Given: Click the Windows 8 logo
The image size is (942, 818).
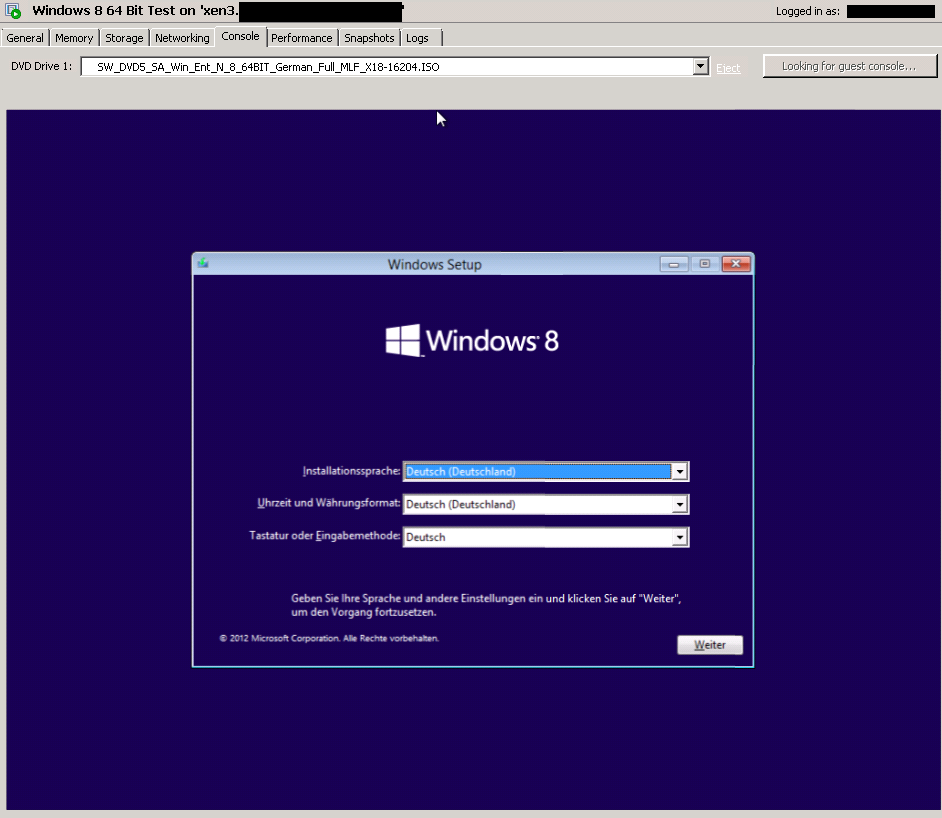Looking at the screenshot, I should point(472,341).
